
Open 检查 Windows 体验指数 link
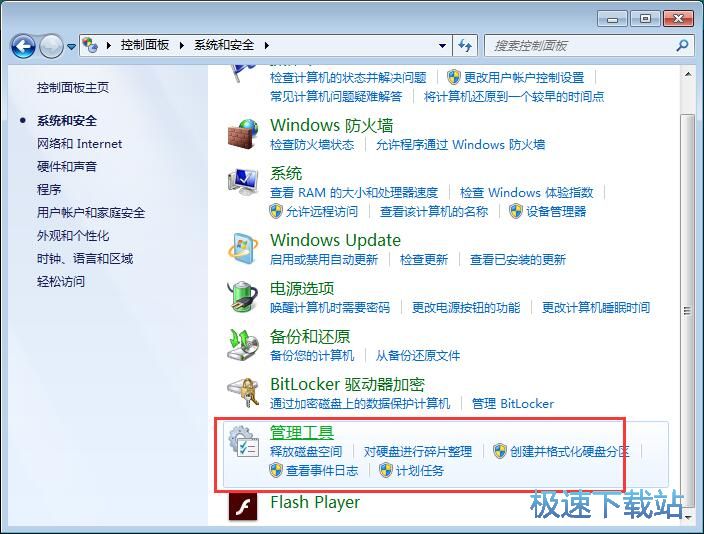(x=527, y=193)
